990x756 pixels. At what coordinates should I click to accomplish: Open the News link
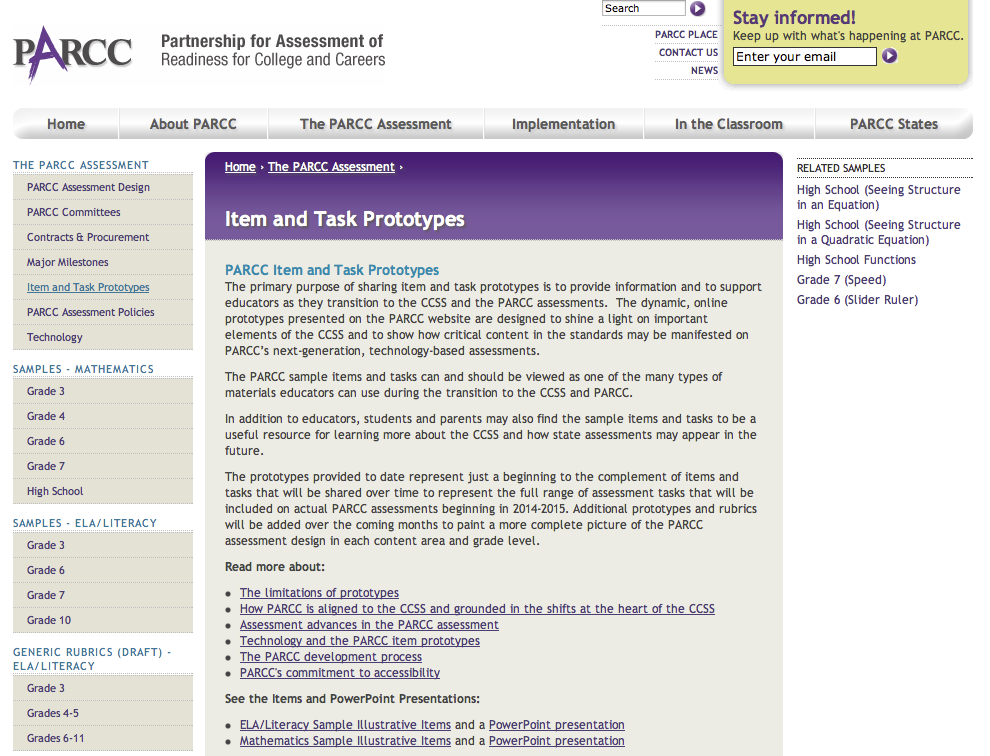click(704, 70)
